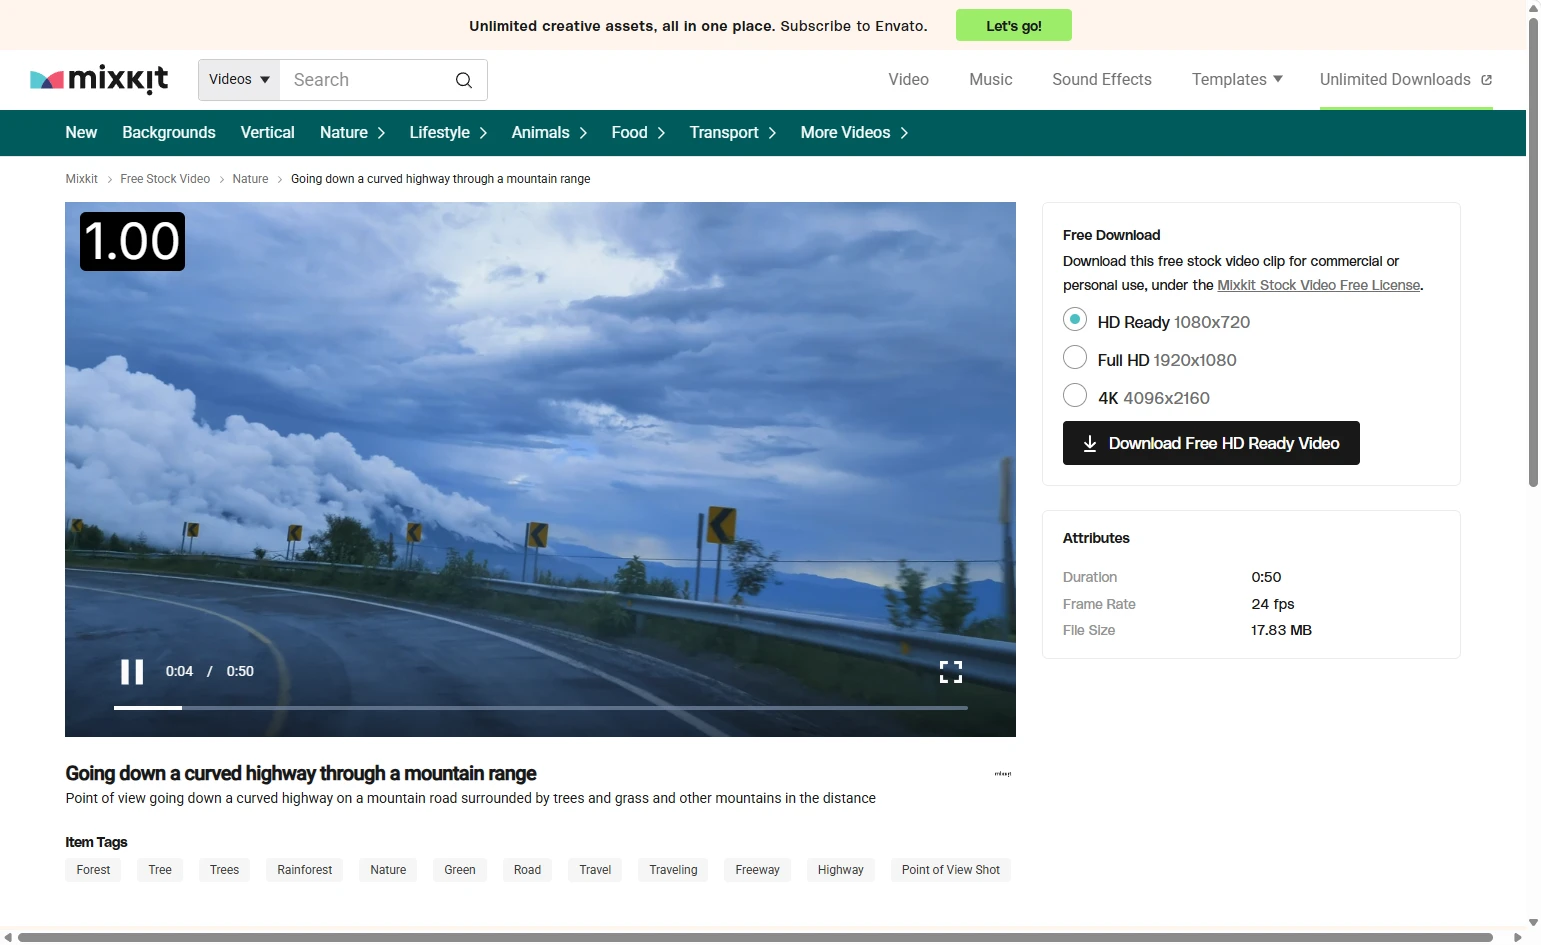Click the Mixkit logo
Screen dimensions: 1541x945
99,79
